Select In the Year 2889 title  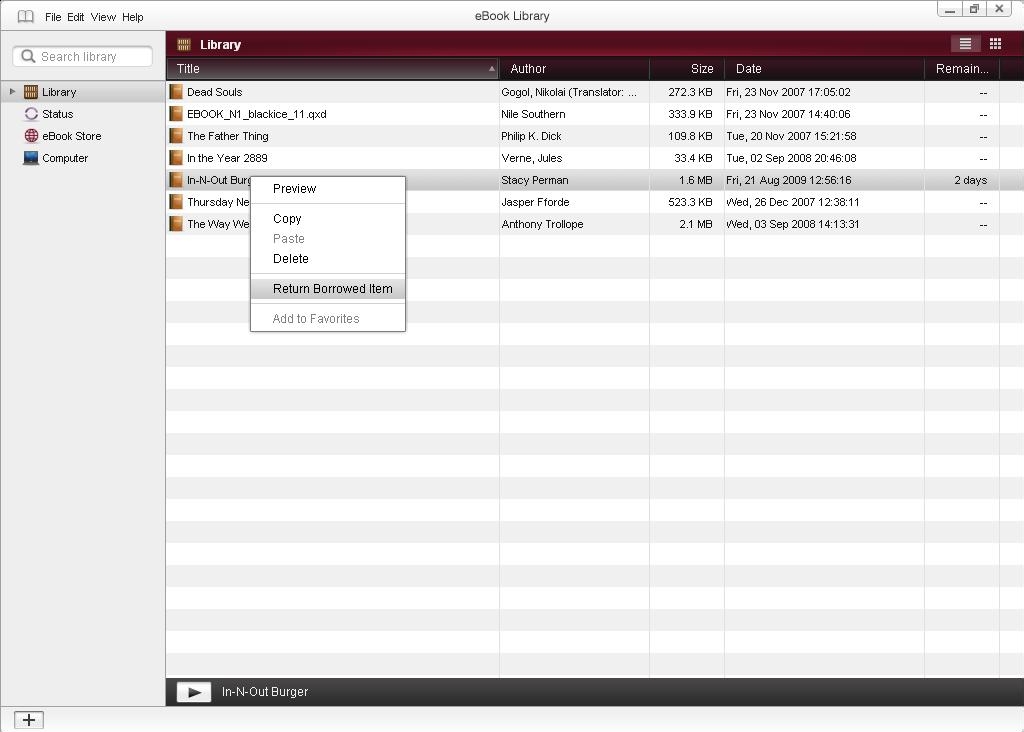(227, 158)
